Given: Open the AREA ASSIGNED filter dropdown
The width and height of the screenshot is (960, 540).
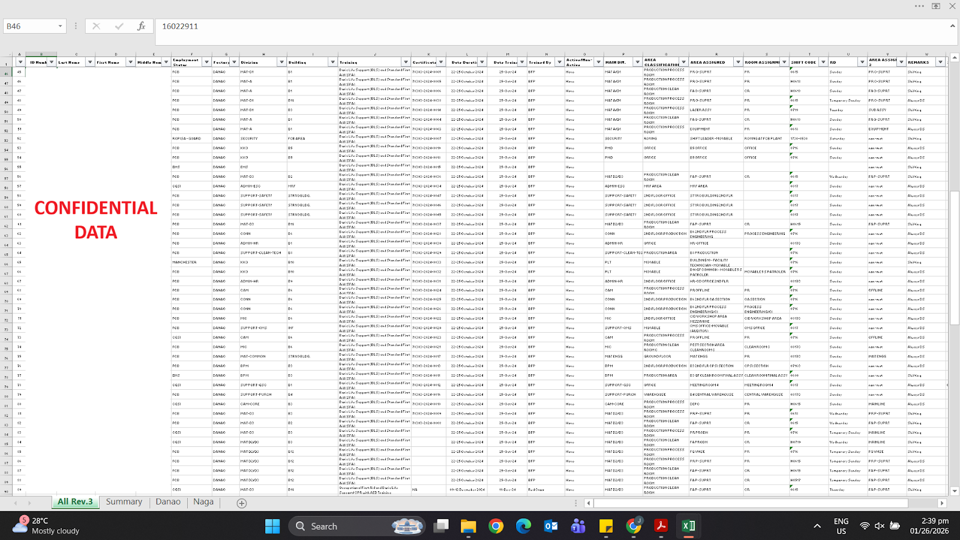Looking at the screenshot, I should point(738,62).
